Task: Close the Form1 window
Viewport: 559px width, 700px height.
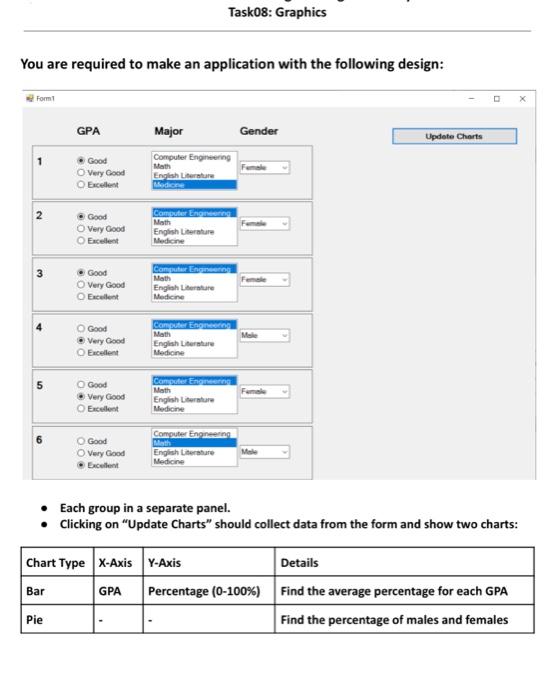Action: [522, 99]
